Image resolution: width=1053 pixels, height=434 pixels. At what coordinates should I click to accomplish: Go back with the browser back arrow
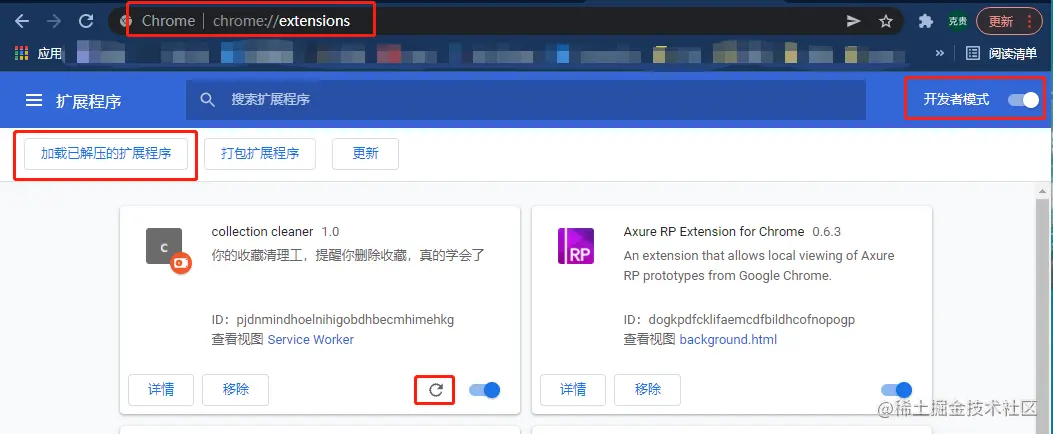pyautogui.click(x=22, y=21)
